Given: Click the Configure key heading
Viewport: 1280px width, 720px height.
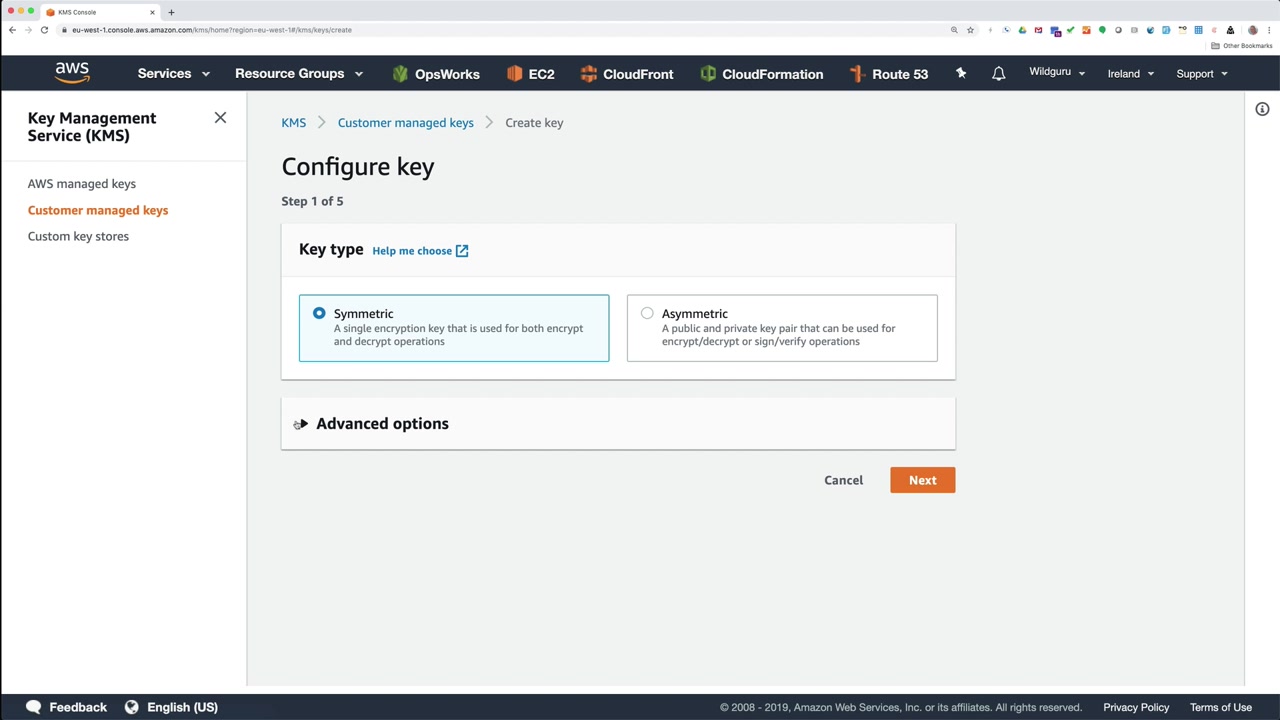Looking at the screenshot, I should pos(358,167).
